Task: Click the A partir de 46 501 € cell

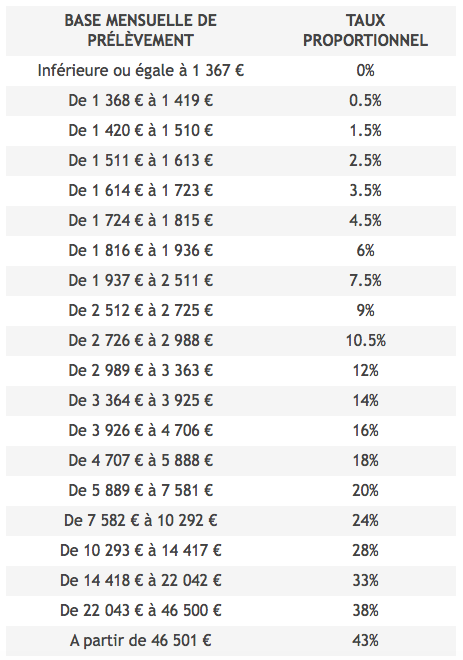Action: point(141,641)
